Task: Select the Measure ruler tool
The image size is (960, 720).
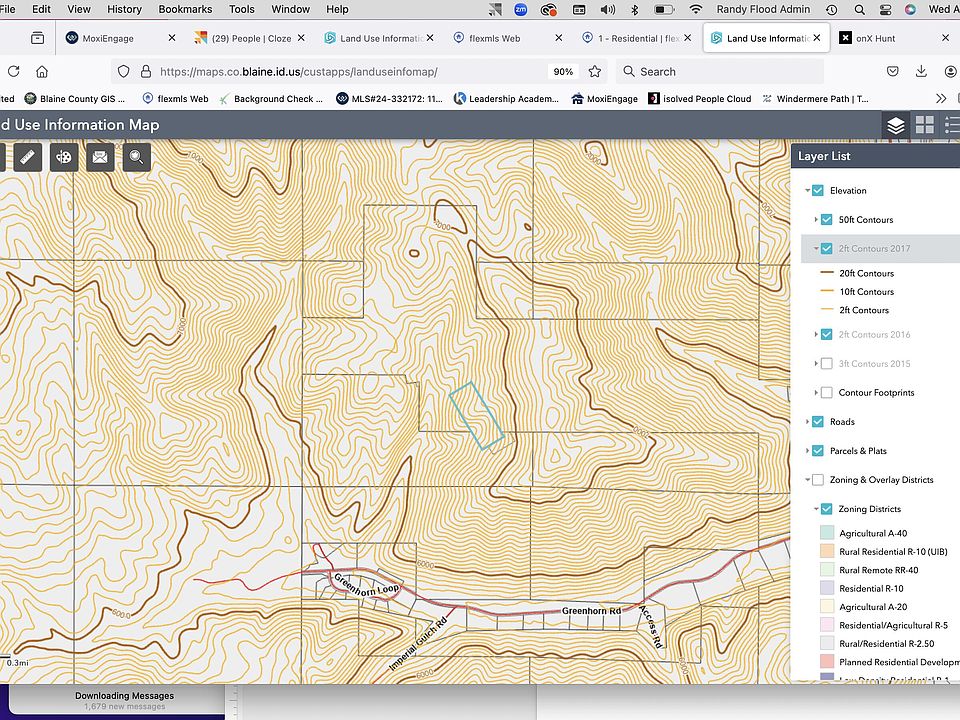Action: (x=27, y=158)
